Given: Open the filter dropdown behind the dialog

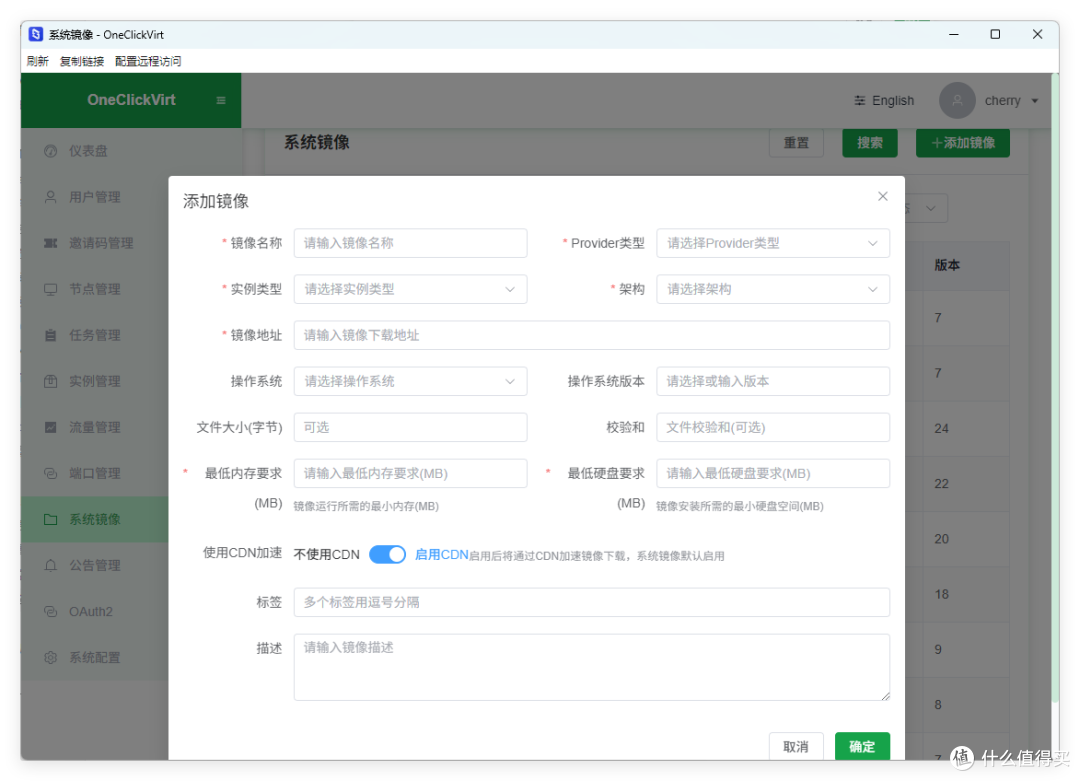Looking at the screenshot, I should 930,208.
